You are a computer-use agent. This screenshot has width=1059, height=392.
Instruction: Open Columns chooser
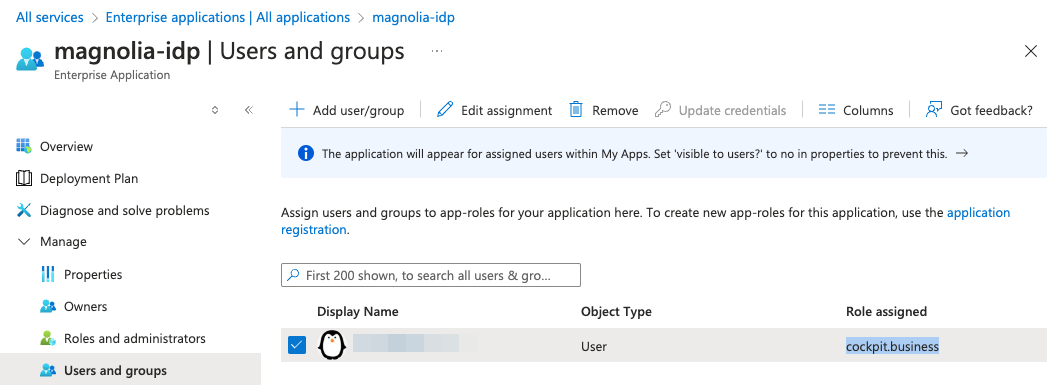856,110
